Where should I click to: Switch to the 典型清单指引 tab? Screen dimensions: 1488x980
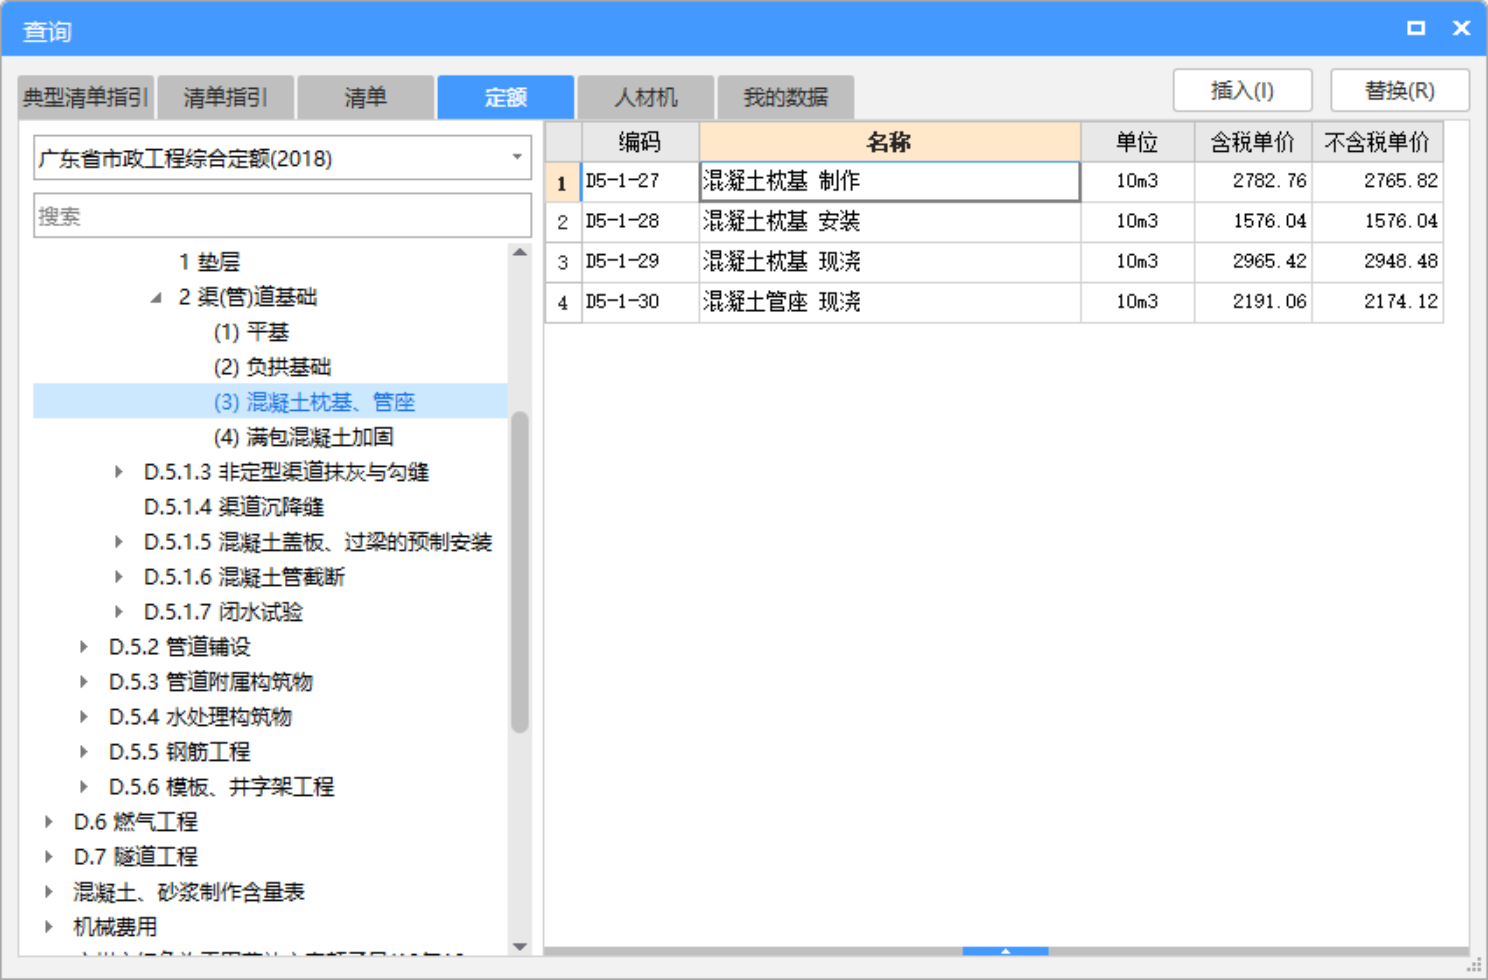tap(86, 97)
